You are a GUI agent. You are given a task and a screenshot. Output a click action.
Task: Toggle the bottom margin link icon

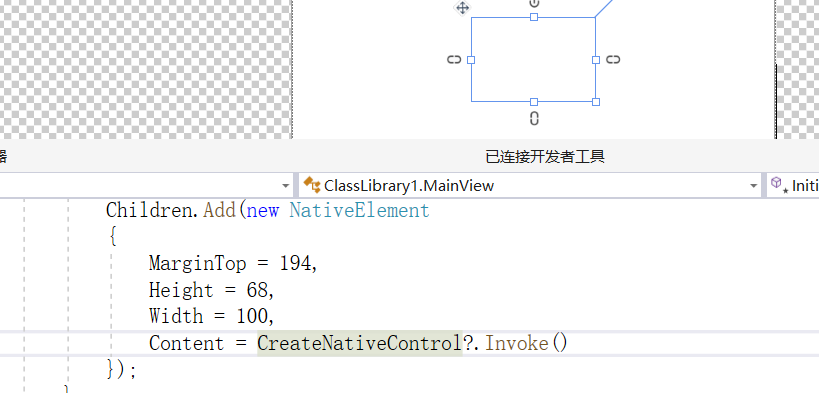pyautogui.click(x=534, y=119)
